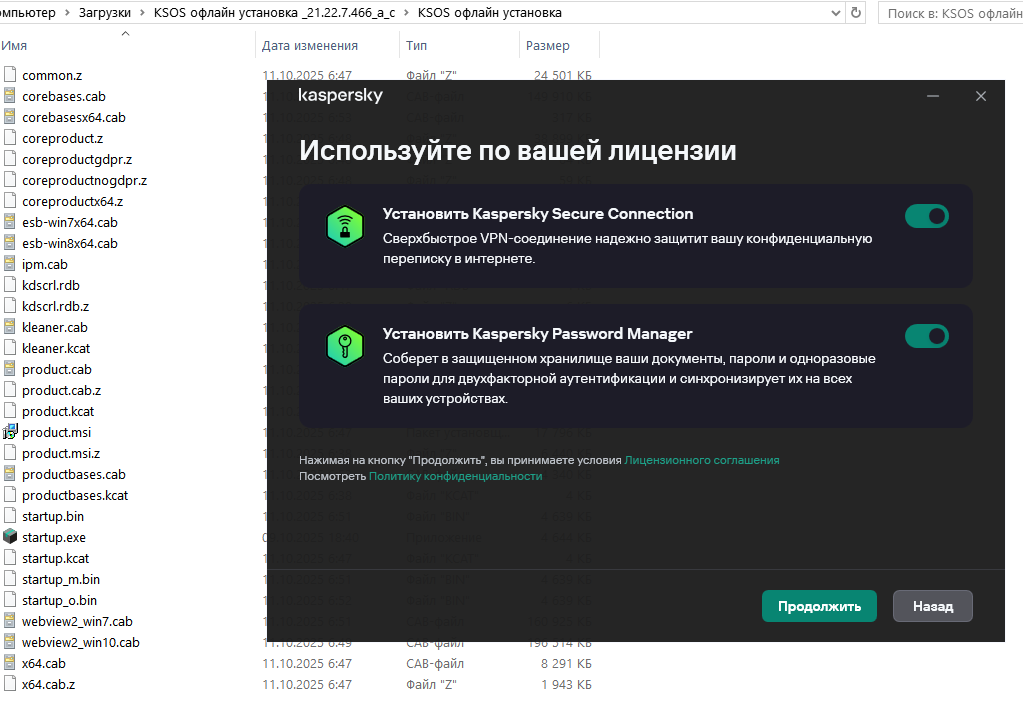Select the product.kcat file icon

[x=10, y=411]
